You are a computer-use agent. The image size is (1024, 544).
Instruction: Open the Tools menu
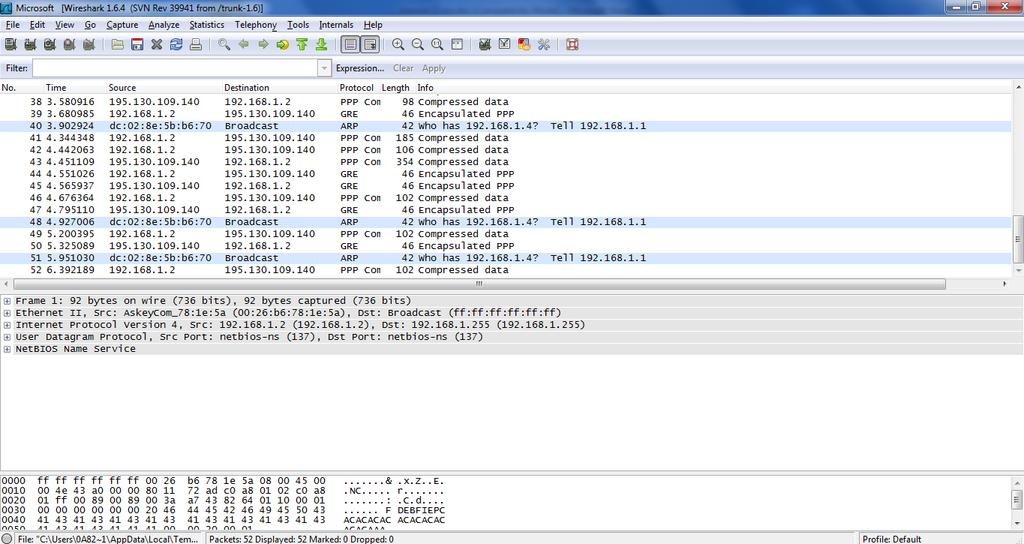pyautogui.click(x=298, y=25)
